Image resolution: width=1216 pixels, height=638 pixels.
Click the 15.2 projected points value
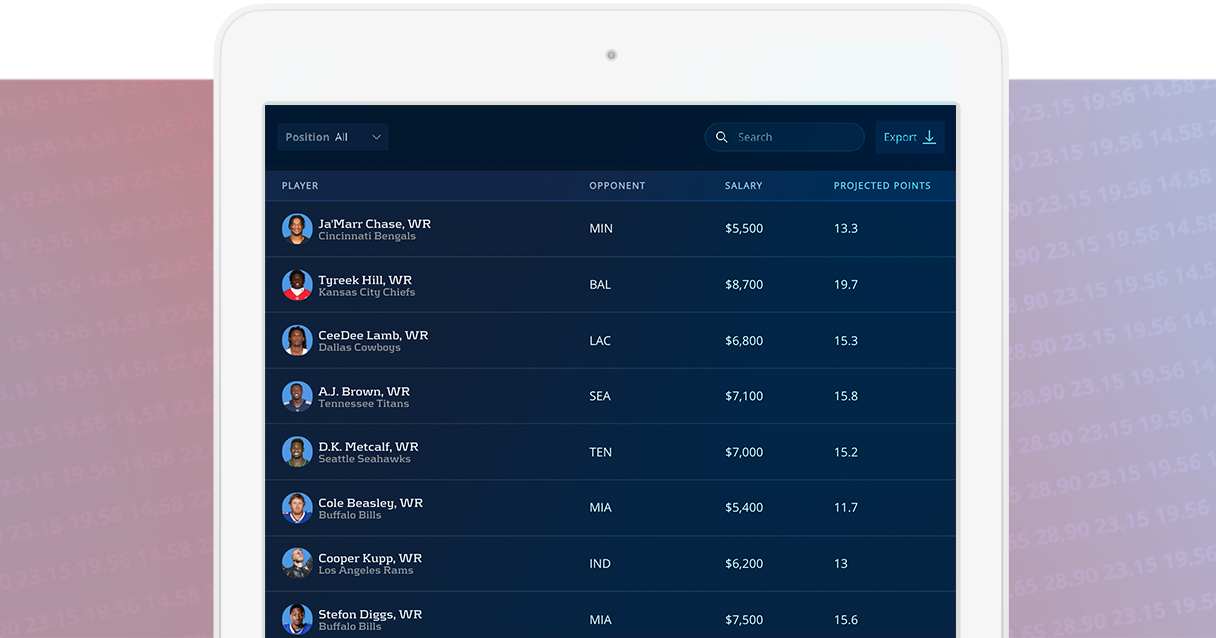[846, 452]
